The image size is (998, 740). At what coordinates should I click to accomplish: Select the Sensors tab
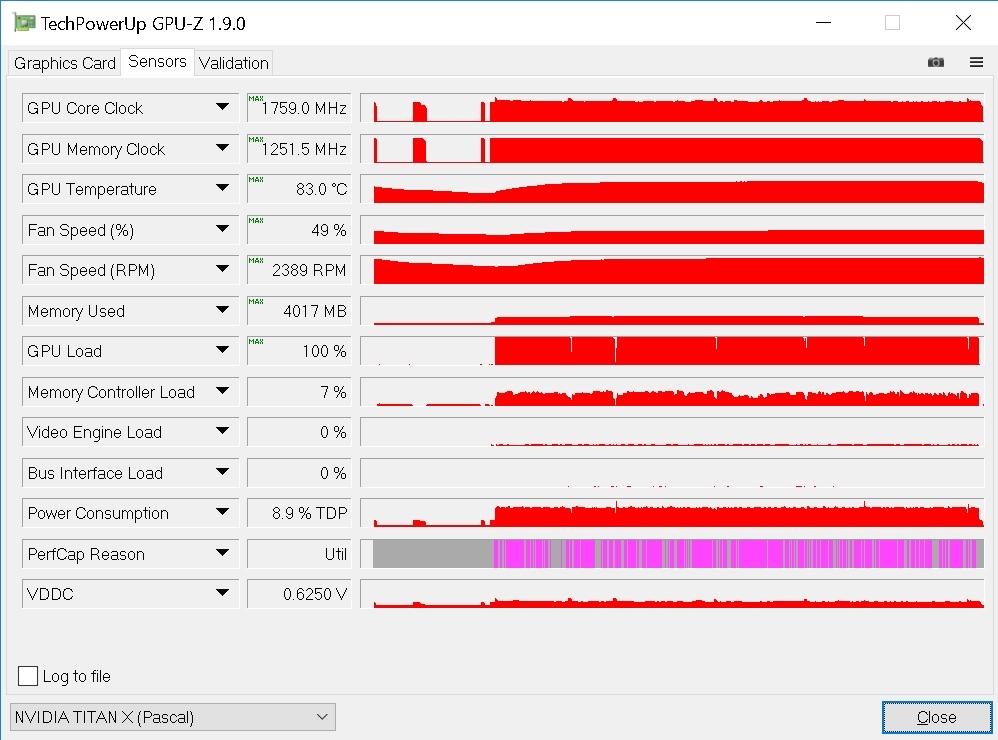[x=157, y=62]
